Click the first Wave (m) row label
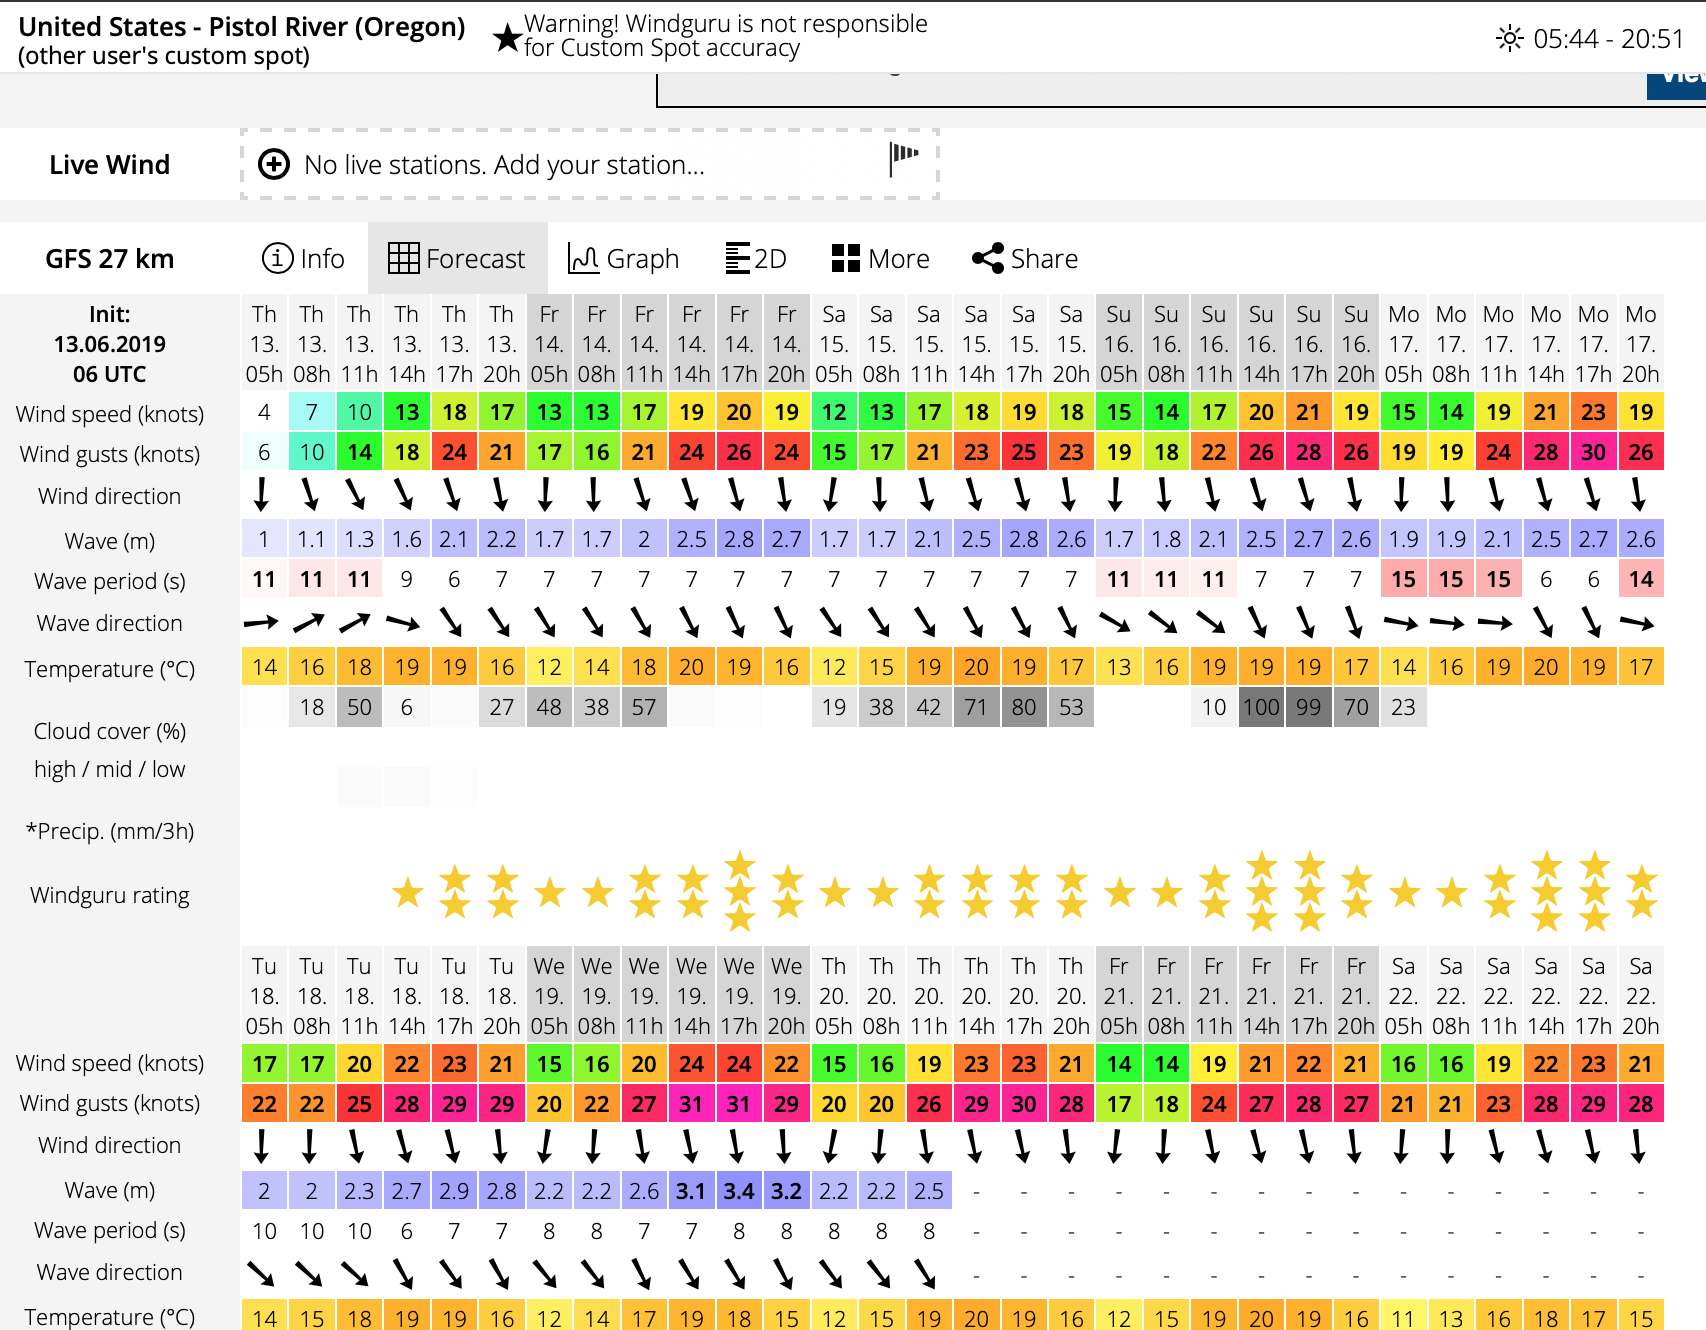1706x1330 pixels. click(x=110, y=541)
